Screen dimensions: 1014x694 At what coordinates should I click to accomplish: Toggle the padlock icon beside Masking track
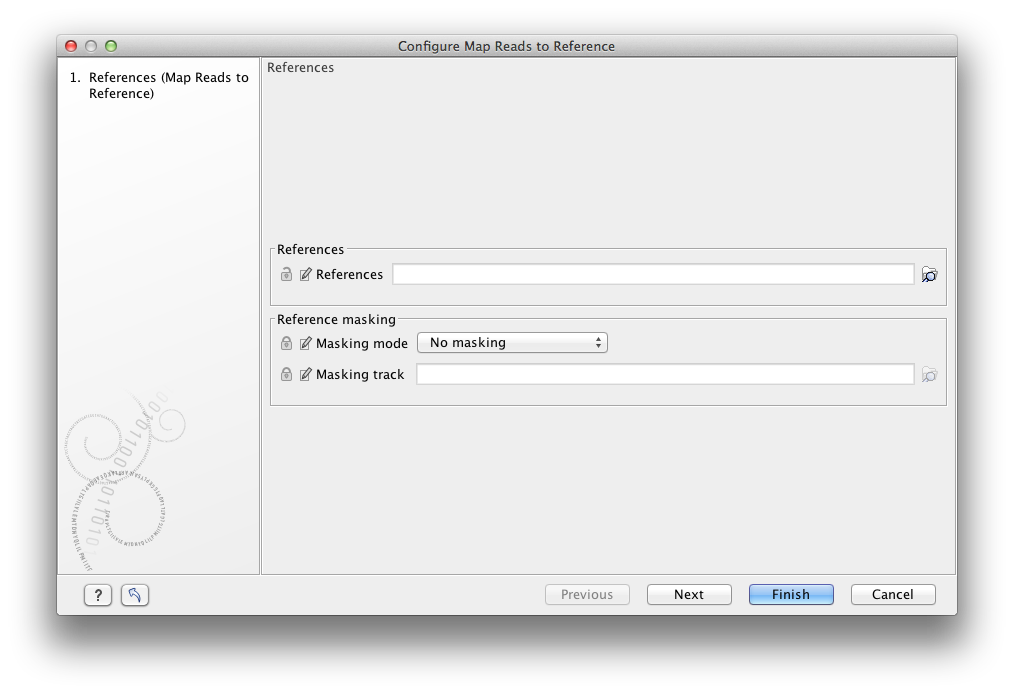point(285,374)
